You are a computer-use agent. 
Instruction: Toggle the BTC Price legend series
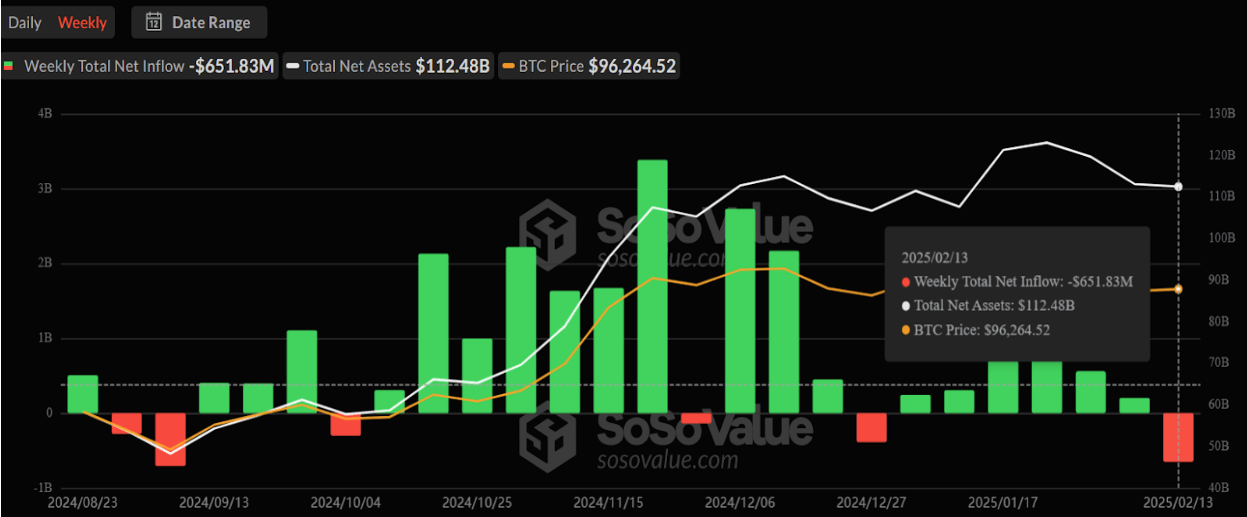(590, 66)
